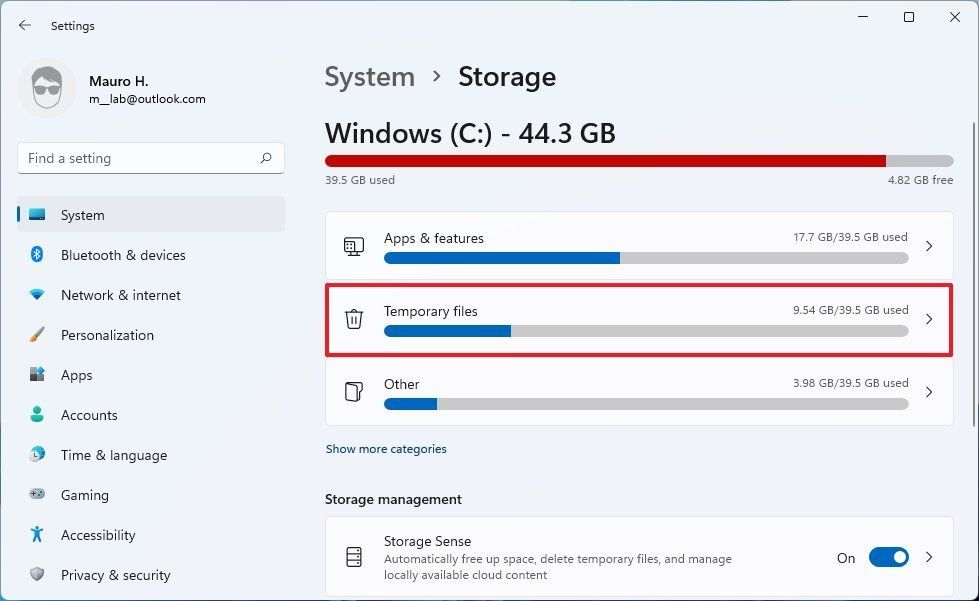Click the Storage Sense icon
This screenshot has width=979, height=601.
click(x=354, y=557)
